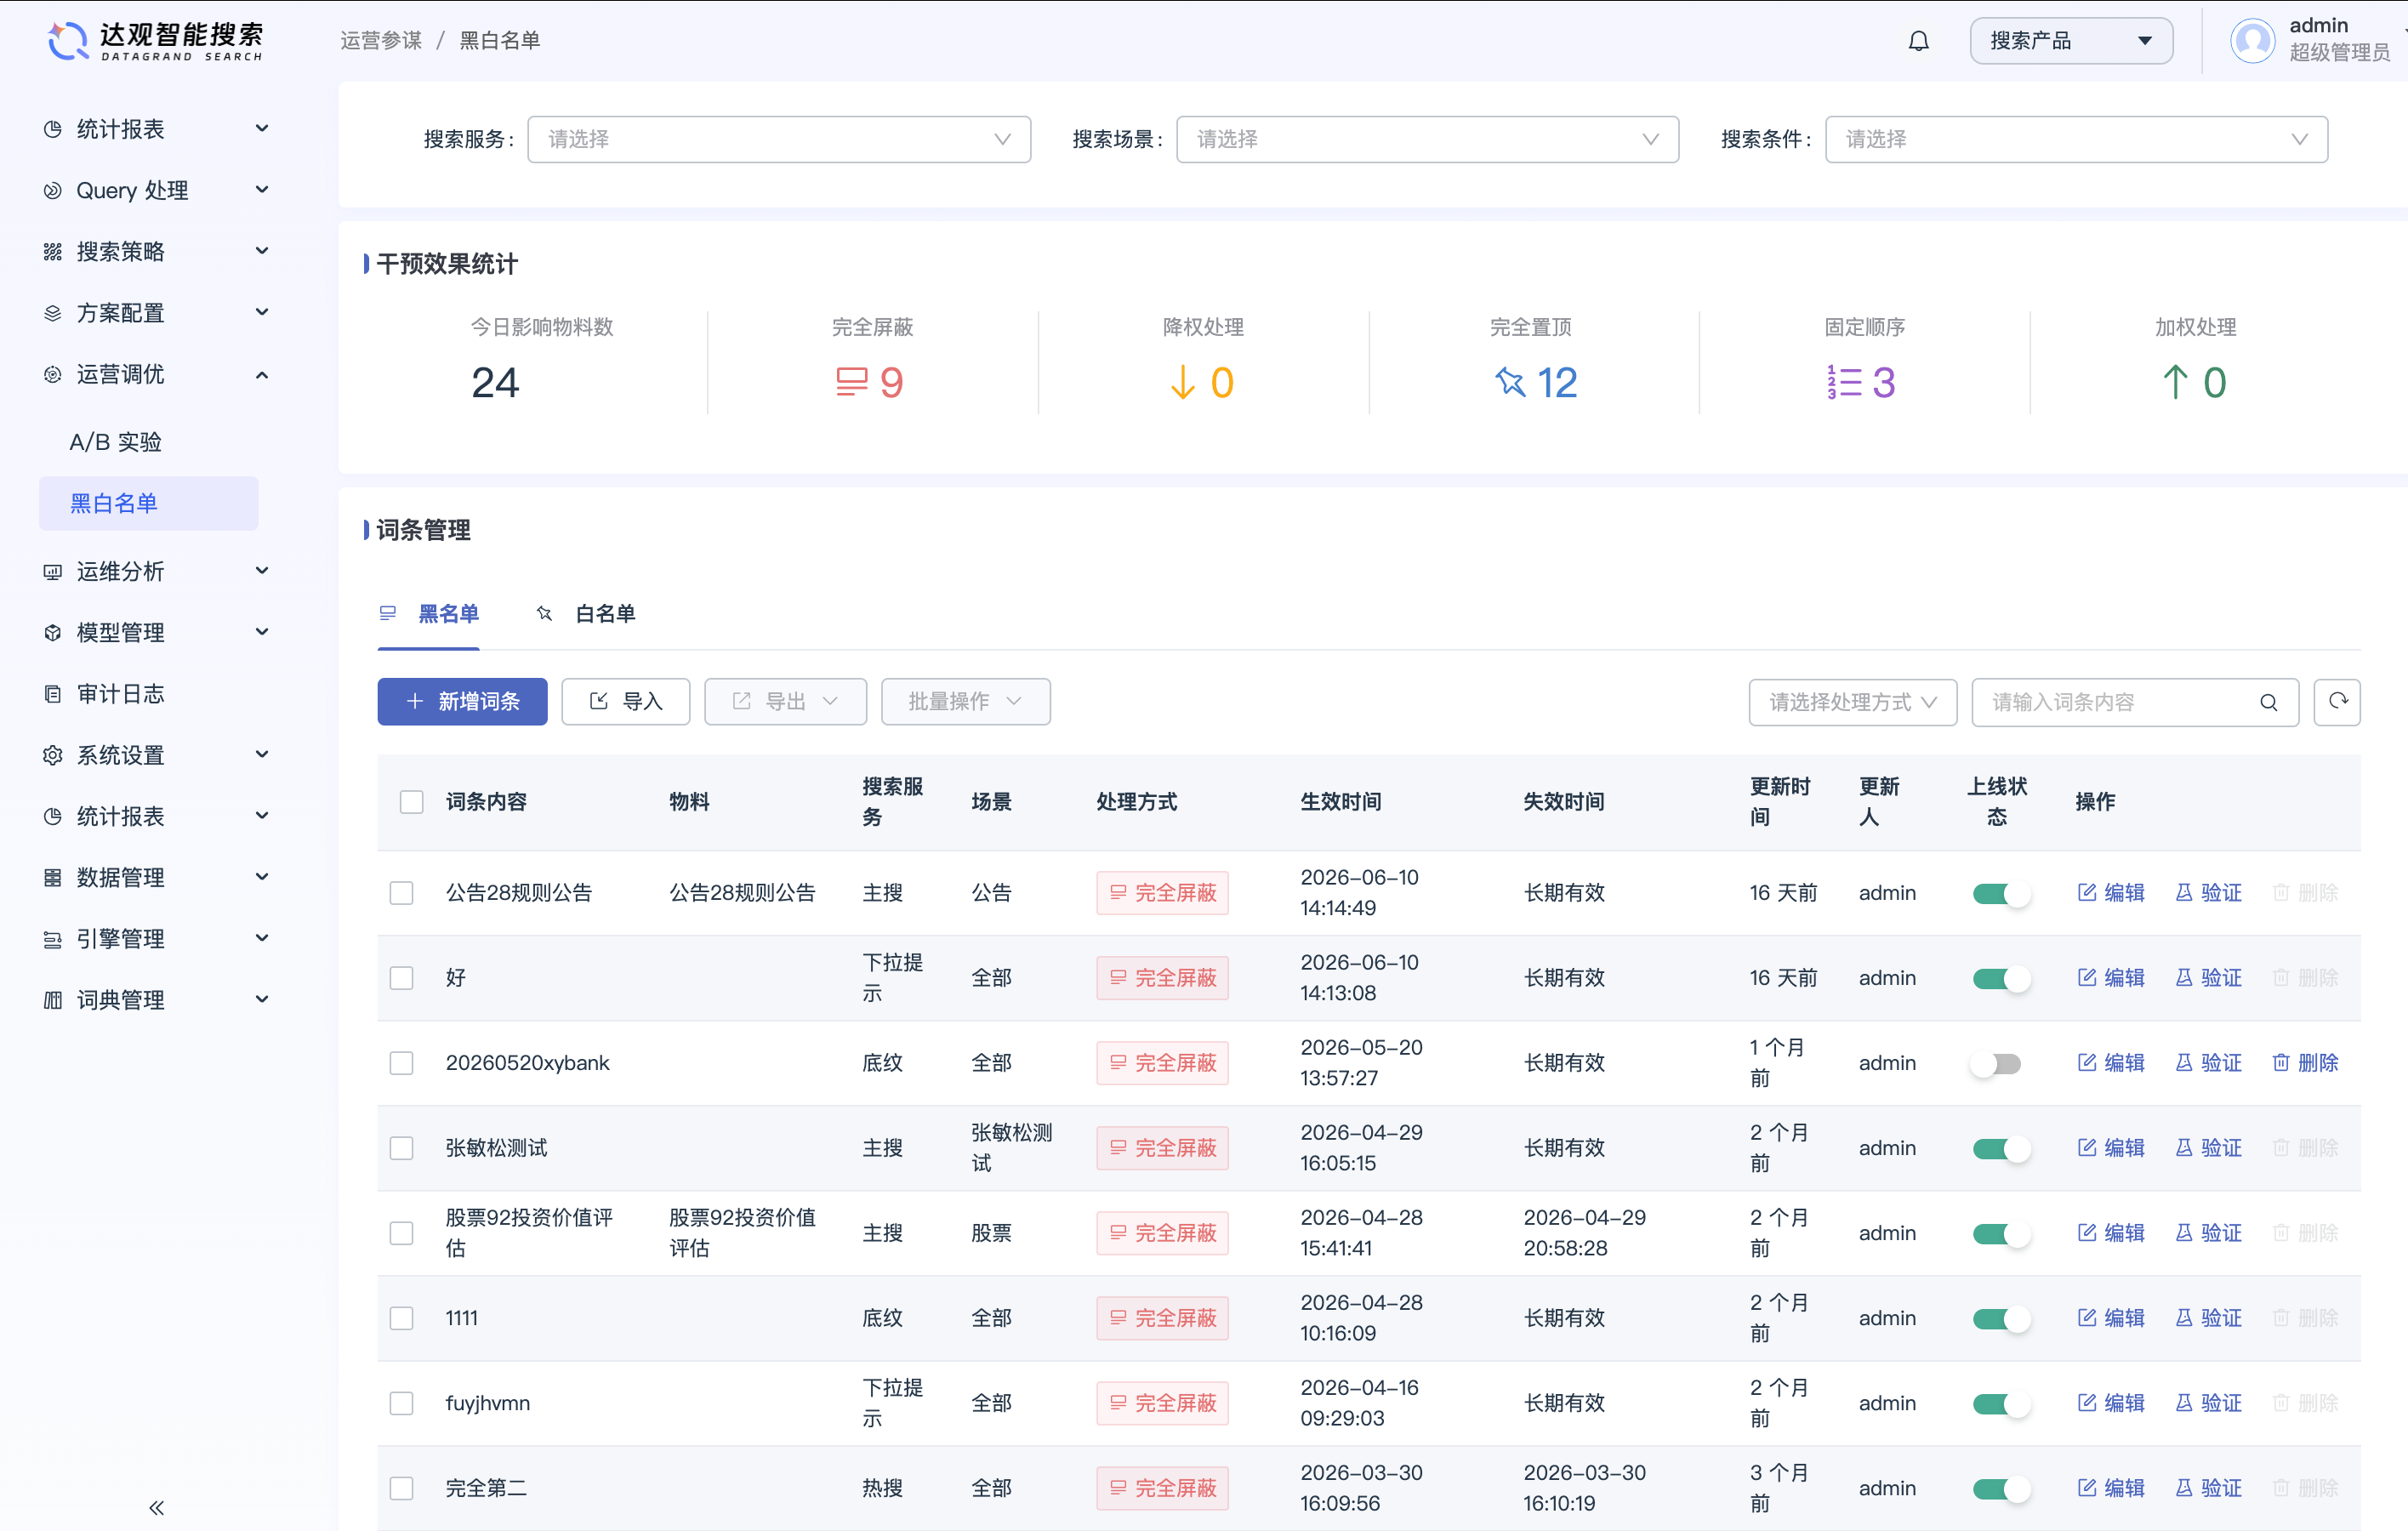Click the 降权处理 down-arrow icon
This screenshot has width=2408, height=1531.
[1182, 382]
